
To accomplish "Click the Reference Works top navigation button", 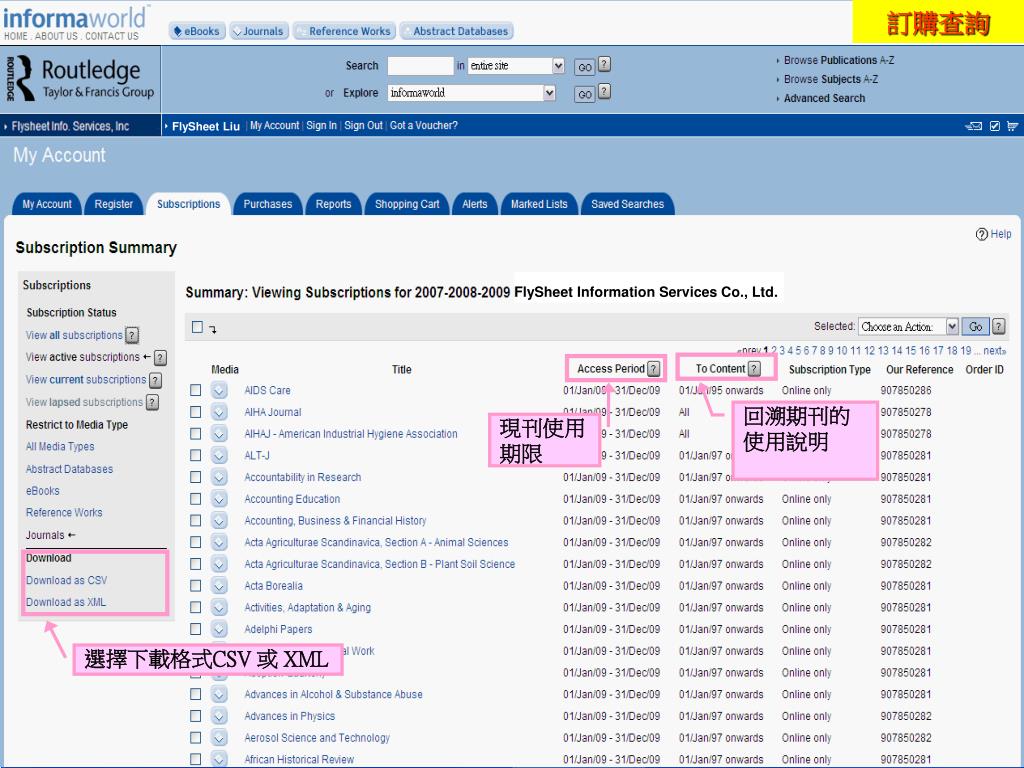I will tap(343, 31).
